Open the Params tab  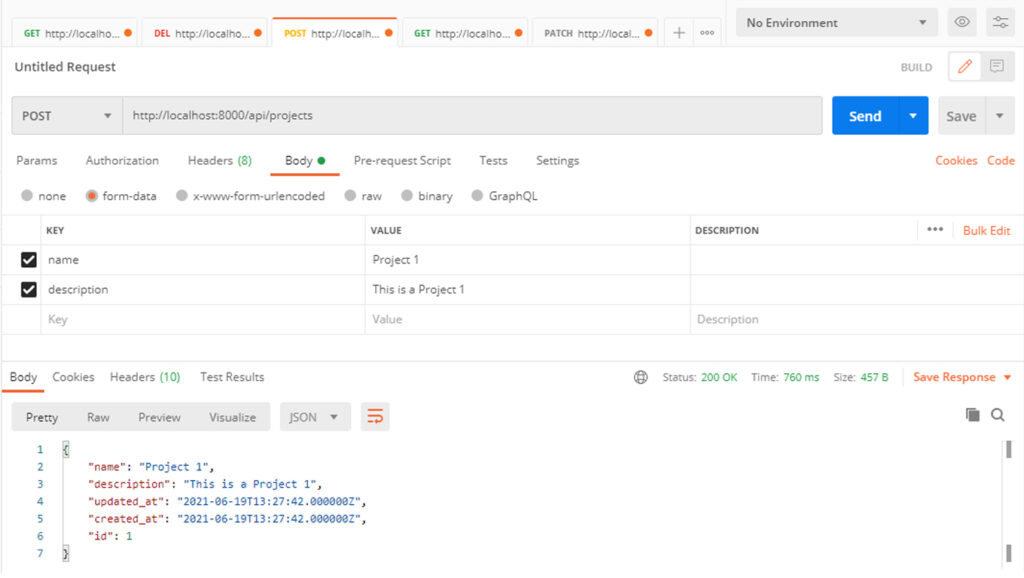pos(37,160)
